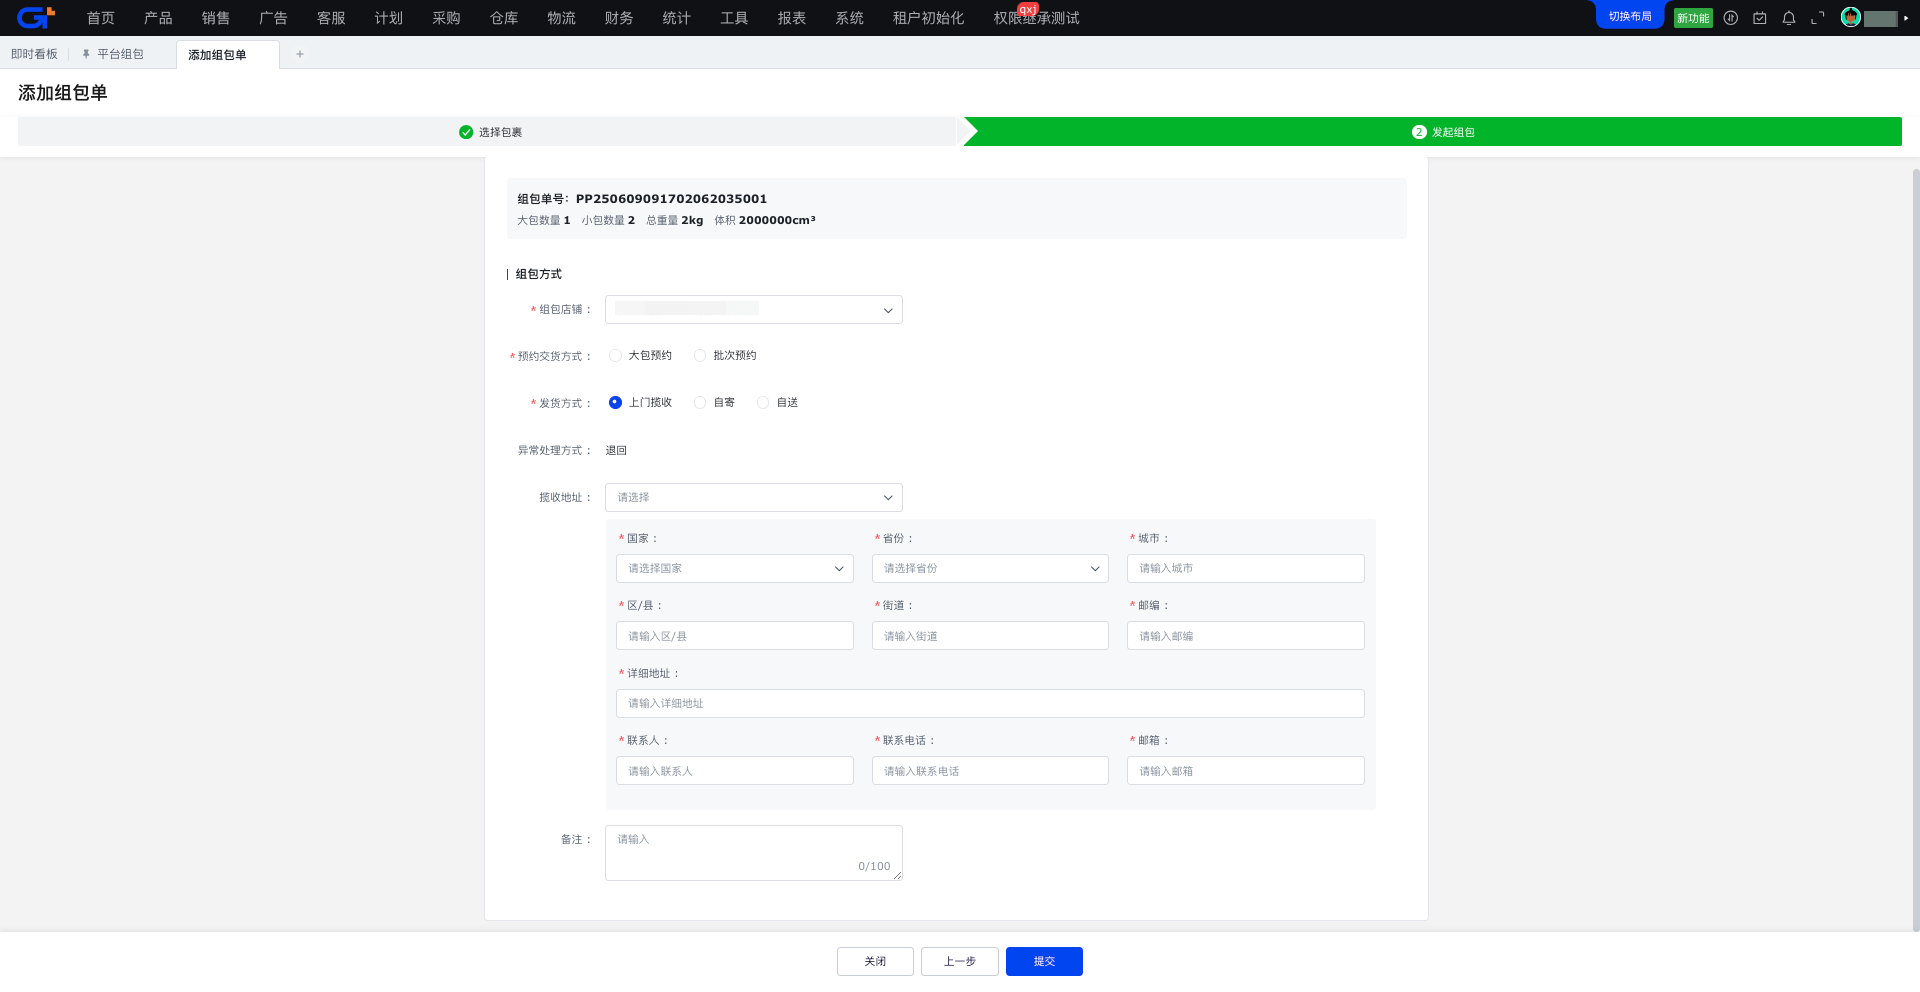
Task: Expand user menu arrow beside the avatar
Action: point(1906,18)
